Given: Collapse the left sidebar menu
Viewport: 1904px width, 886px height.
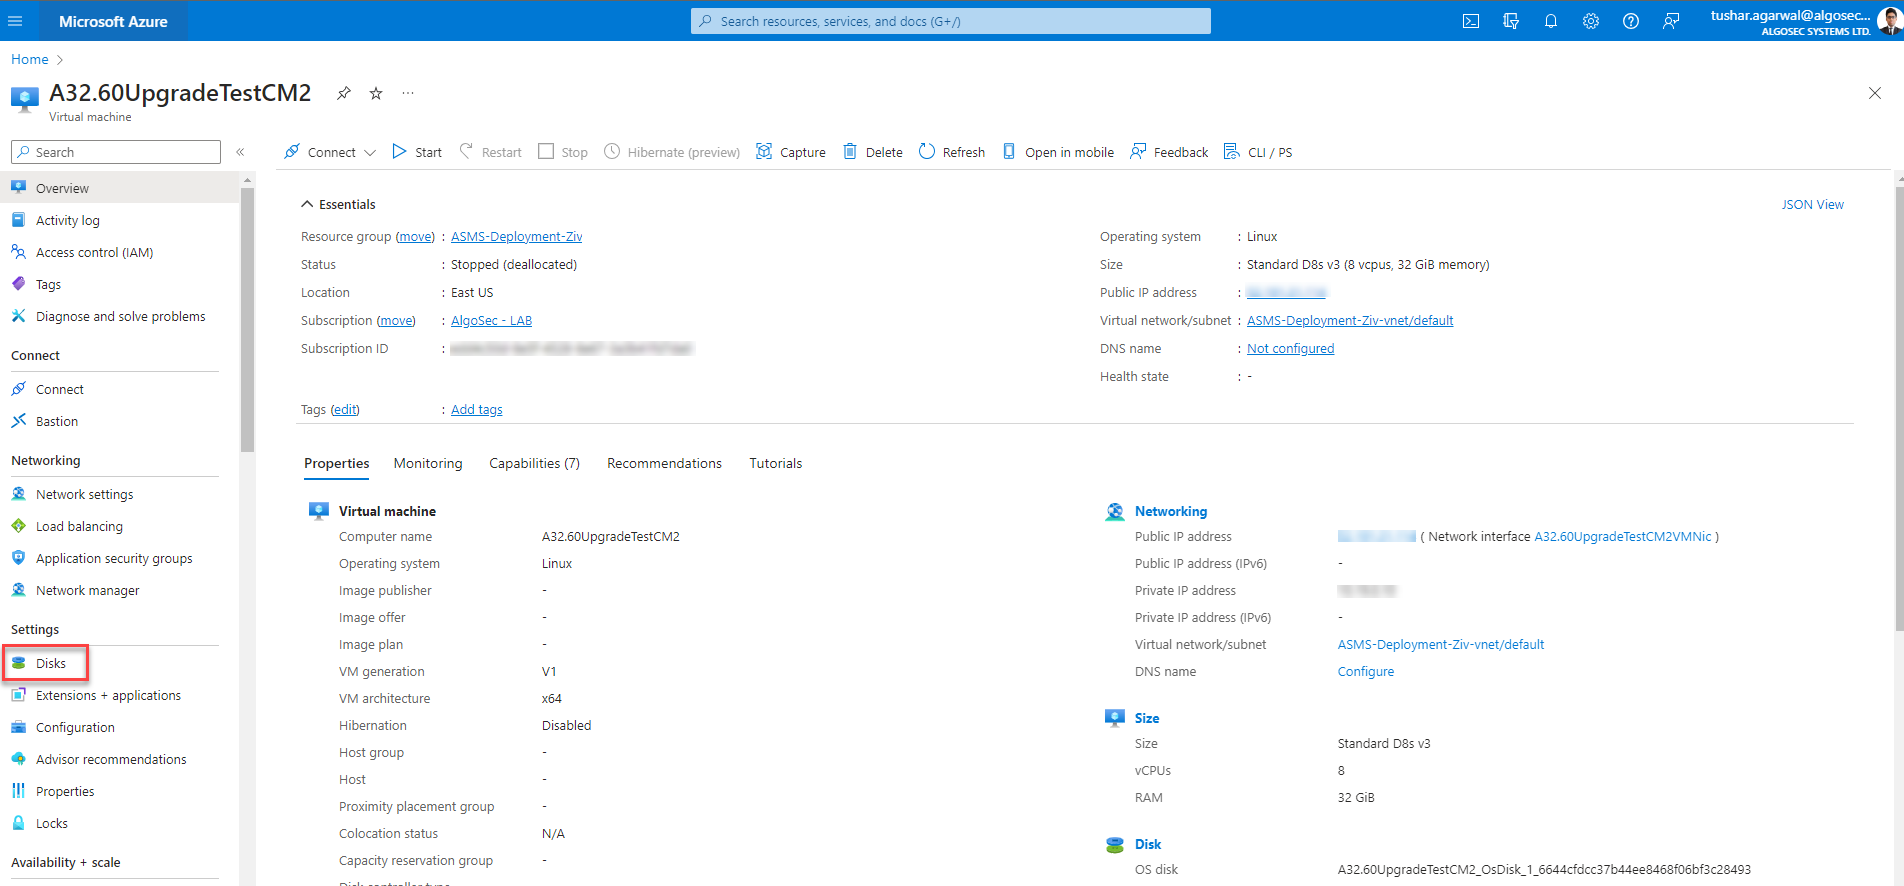Looking at the screenshot, I should point(240,152).
